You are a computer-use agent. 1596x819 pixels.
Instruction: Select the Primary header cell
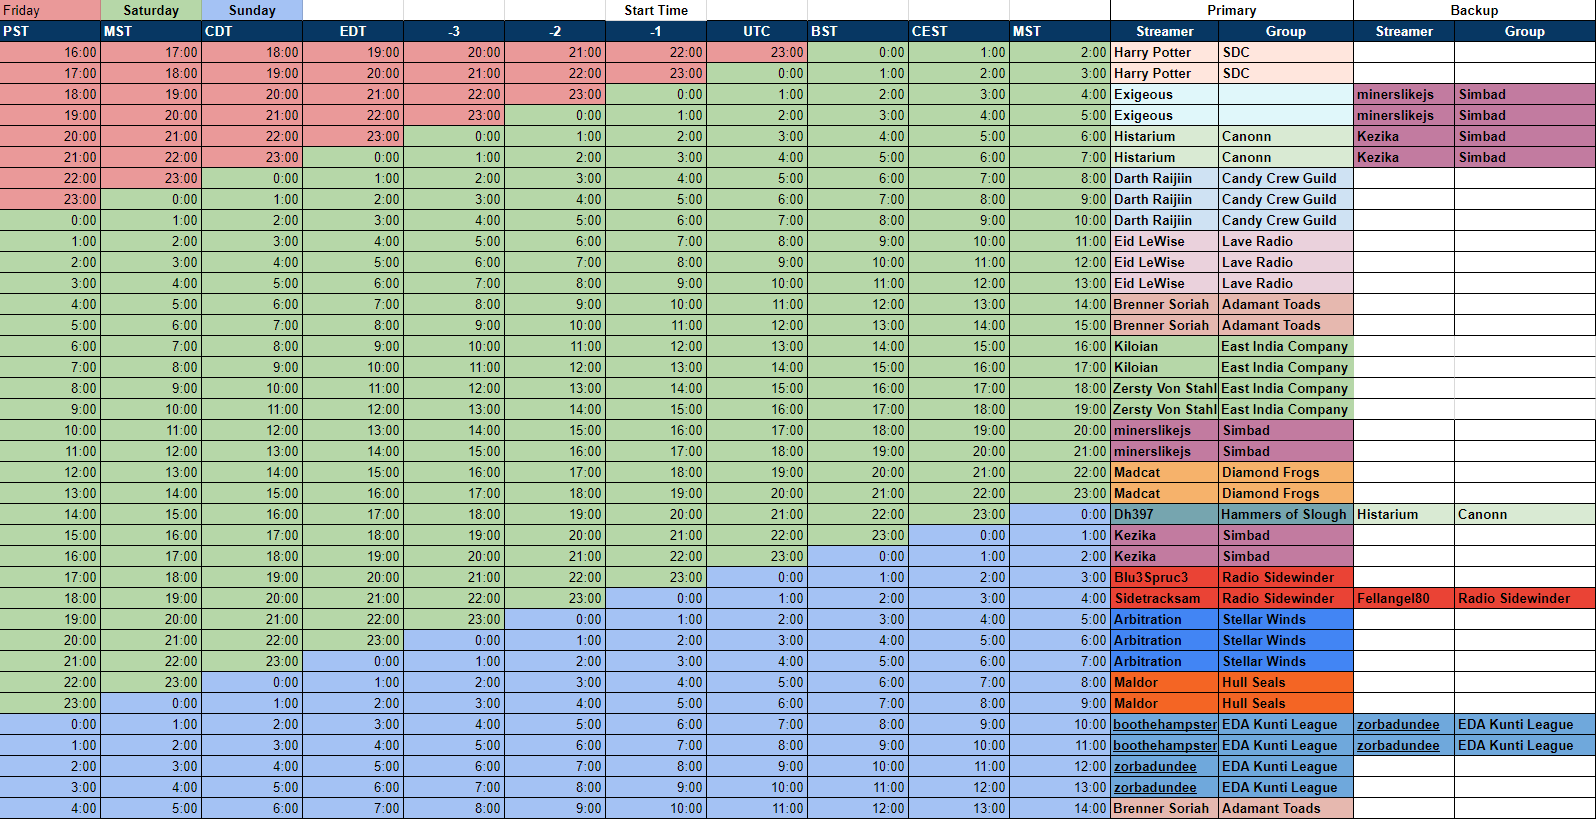pos(1231,10)
